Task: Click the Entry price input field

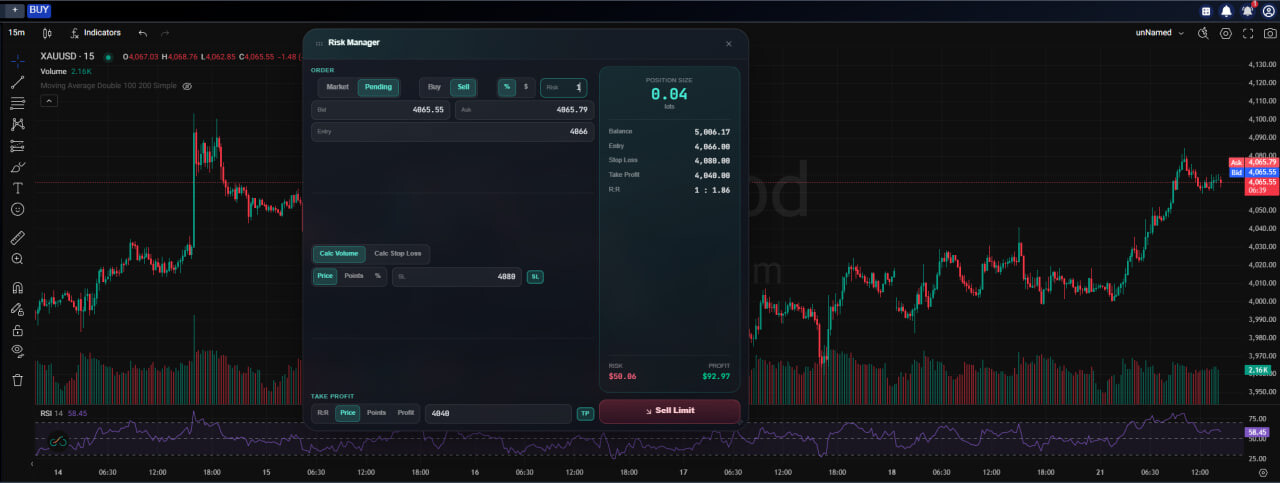Action: click(452, 132)
